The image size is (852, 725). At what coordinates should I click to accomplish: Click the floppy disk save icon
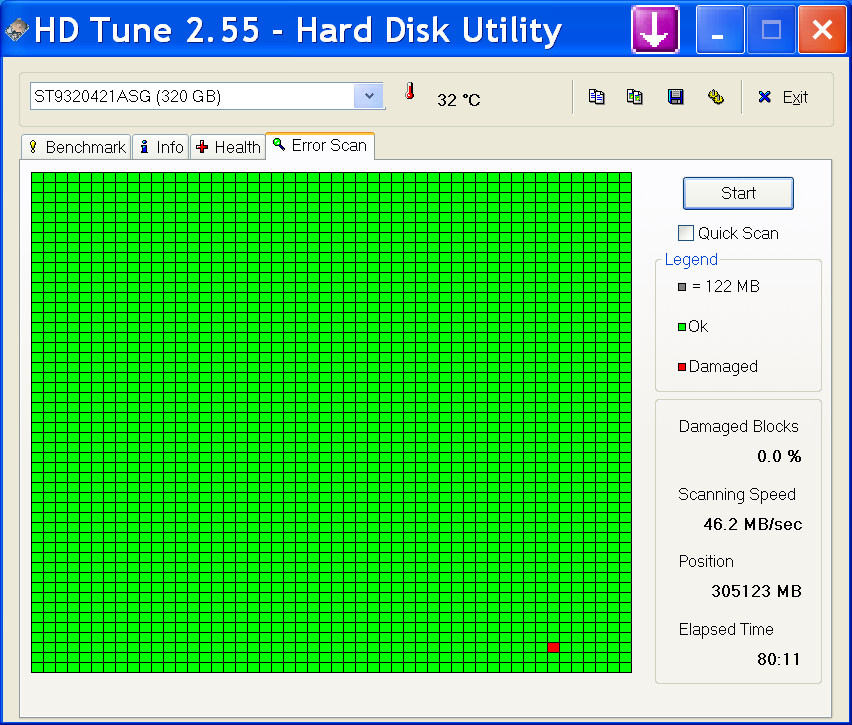coord(675,97)
